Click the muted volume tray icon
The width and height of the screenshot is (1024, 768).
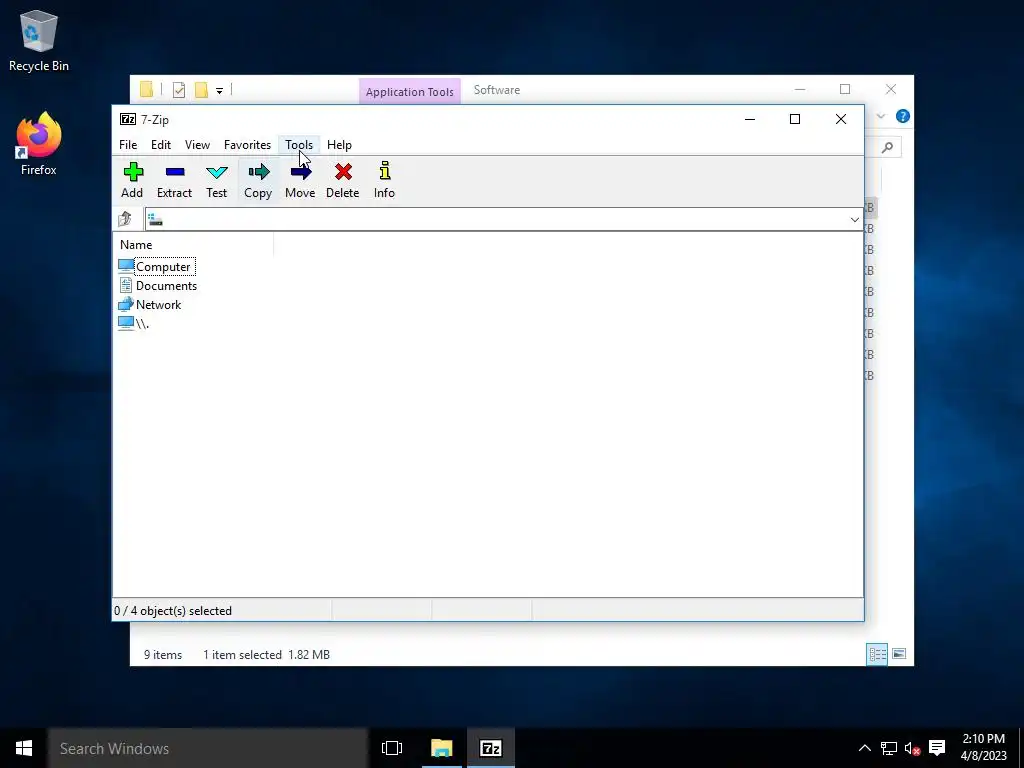(x=912, y=748)
